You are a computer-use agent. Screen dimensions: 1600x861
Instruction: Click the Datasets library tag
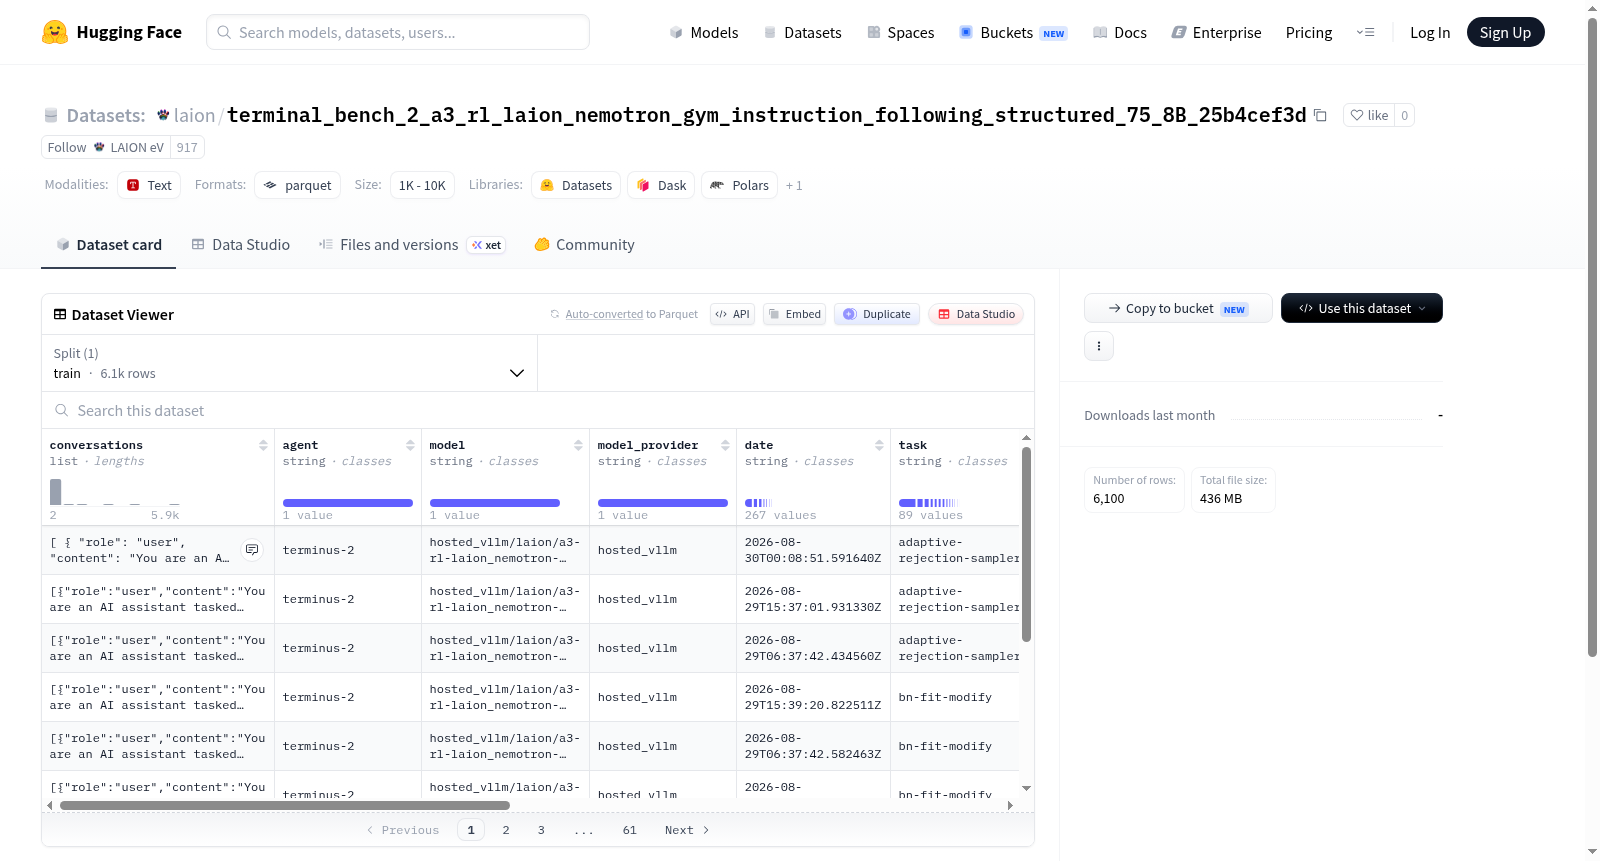576,185
